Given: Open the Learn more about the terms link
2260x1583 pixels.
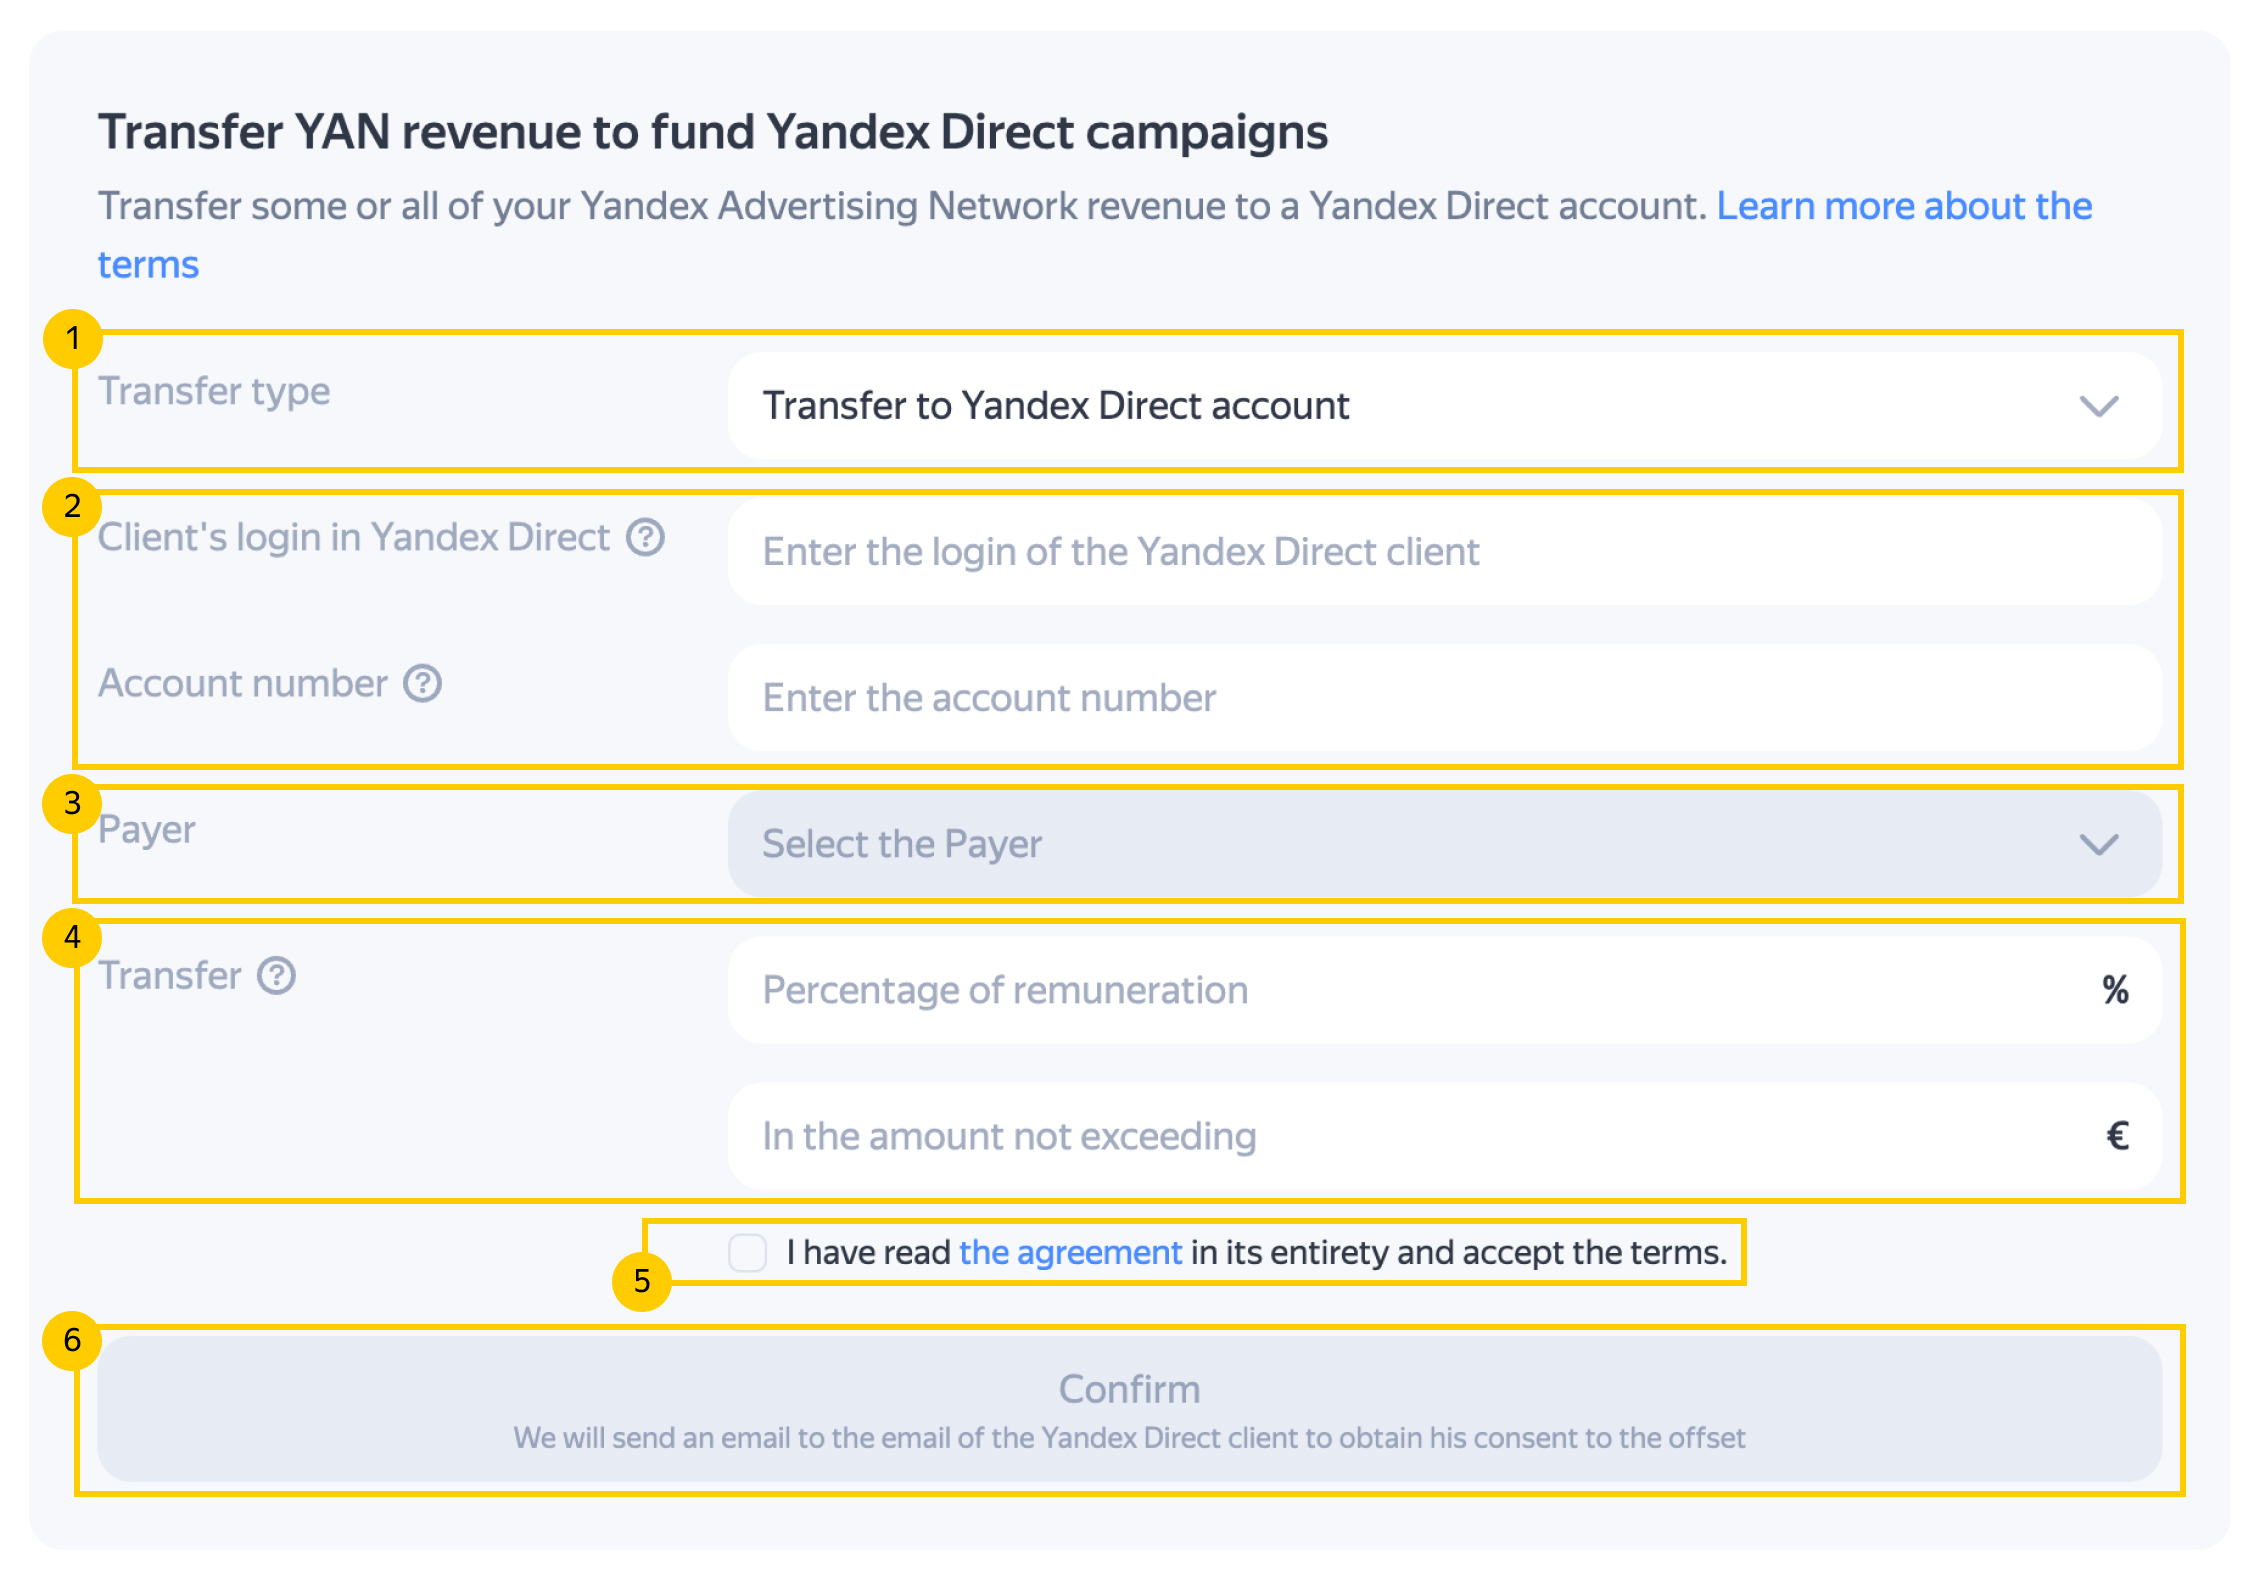Looking at the screenshot, I should (1903, 207).
